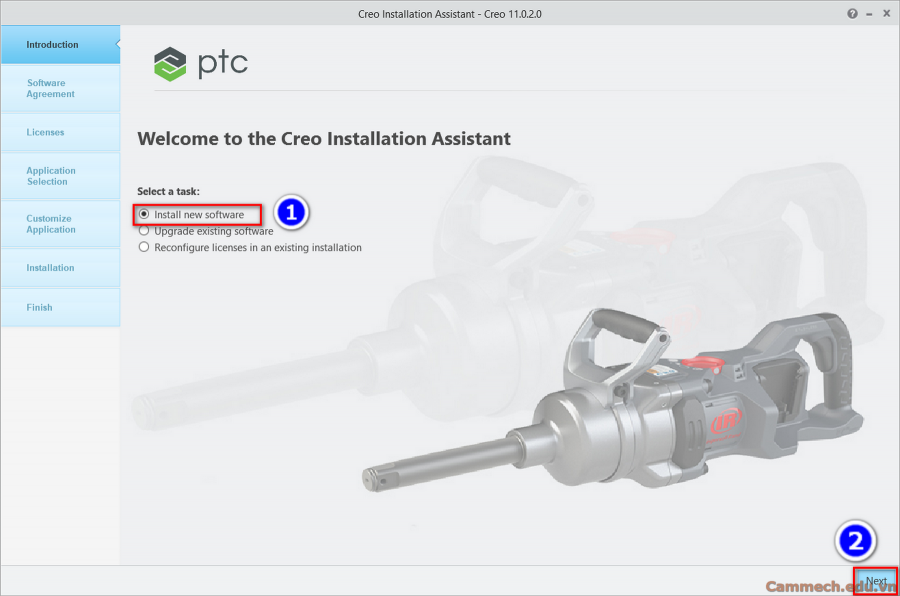This screenshot has height=596, width=900.
Task: Open Help using the question mark icon
Action: click(x=852, y=13)
